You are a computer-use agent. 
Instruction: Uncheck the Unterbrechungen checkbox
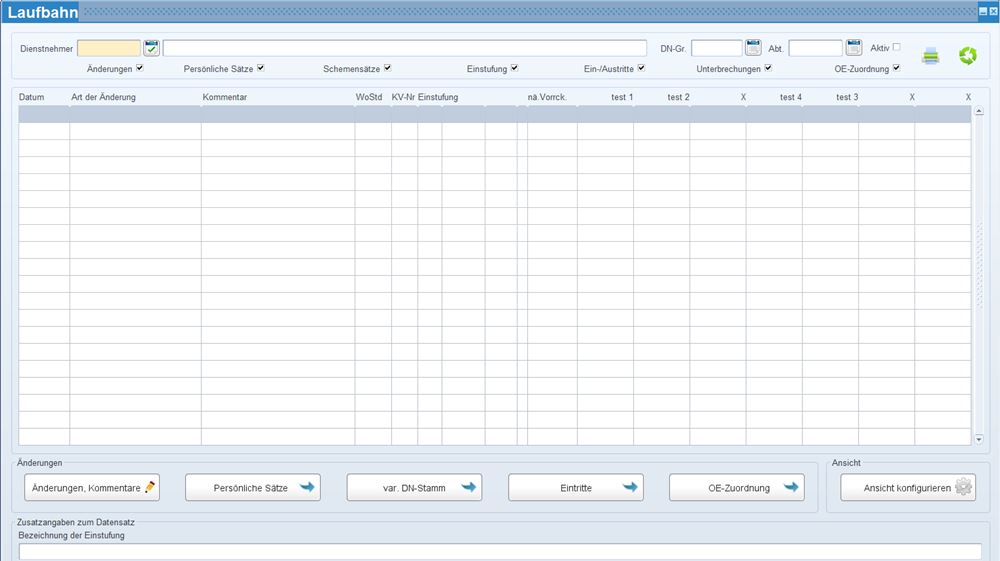coord(768,68)
